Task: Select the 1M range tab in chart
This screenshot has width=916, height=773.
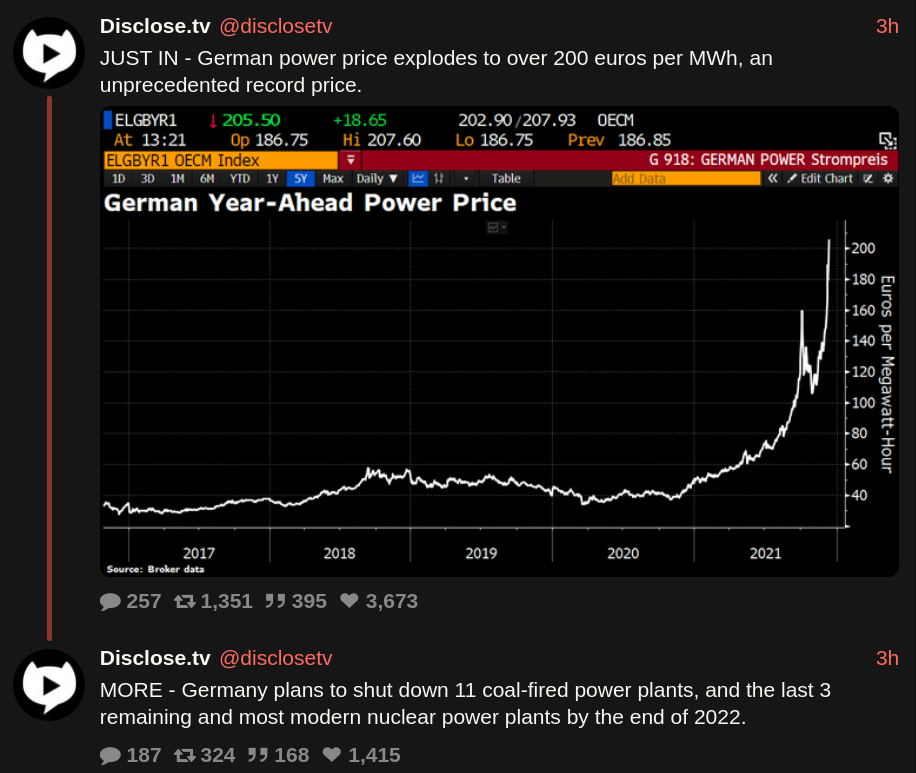Action: point(177,179)
